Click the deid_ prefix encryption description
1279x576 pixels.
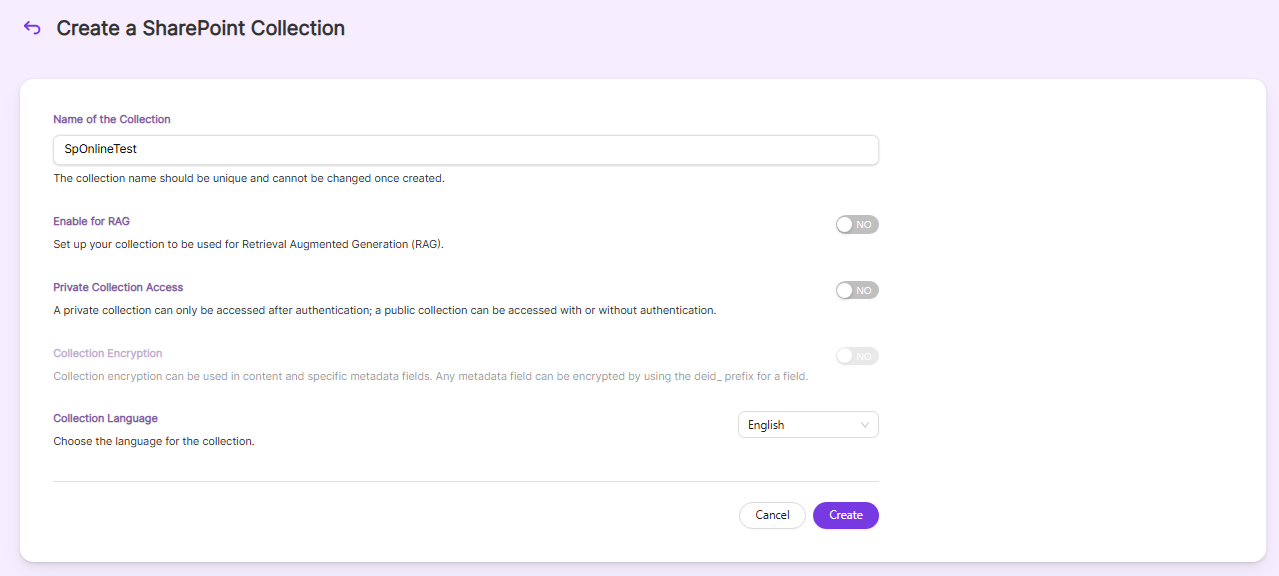coord(430,376)
